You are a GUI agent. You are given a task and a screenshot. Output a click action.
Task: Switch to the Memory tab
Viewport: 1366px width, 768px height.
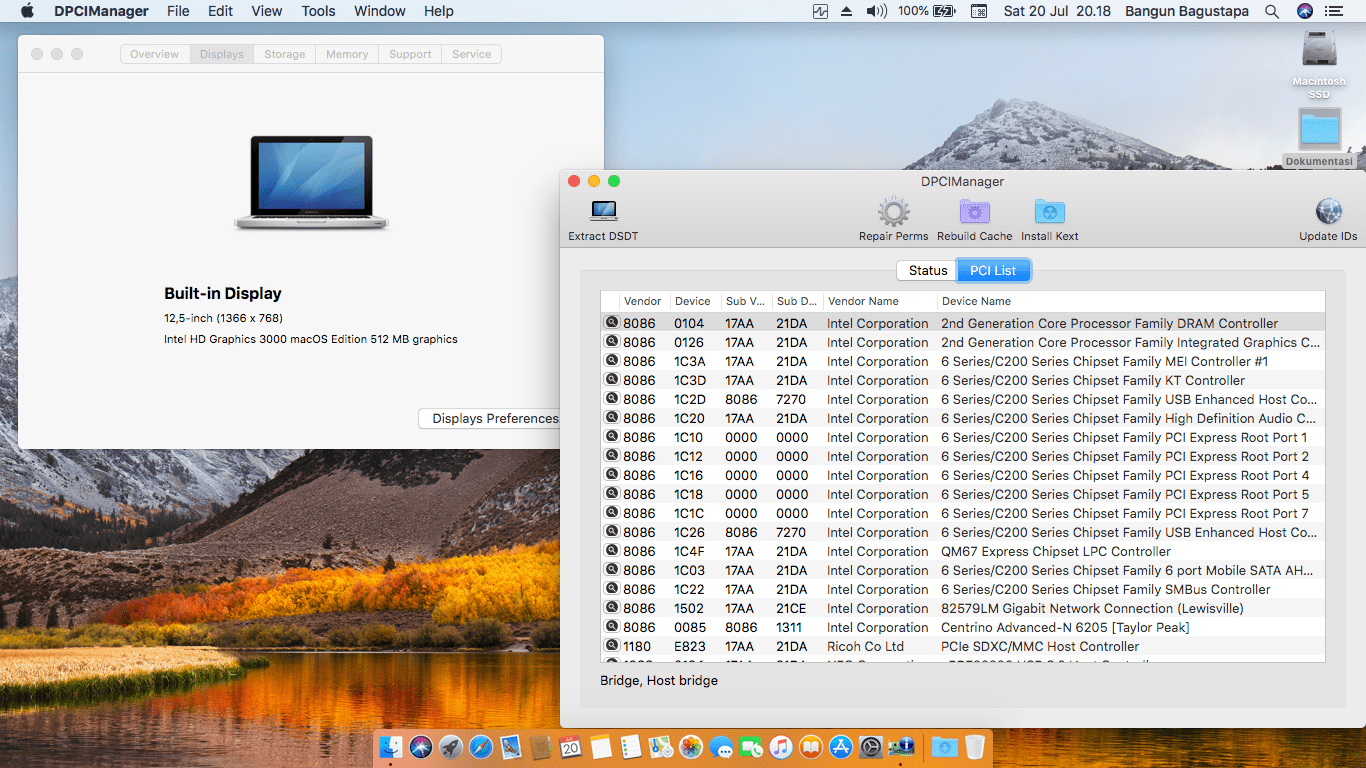coord(347,54)
